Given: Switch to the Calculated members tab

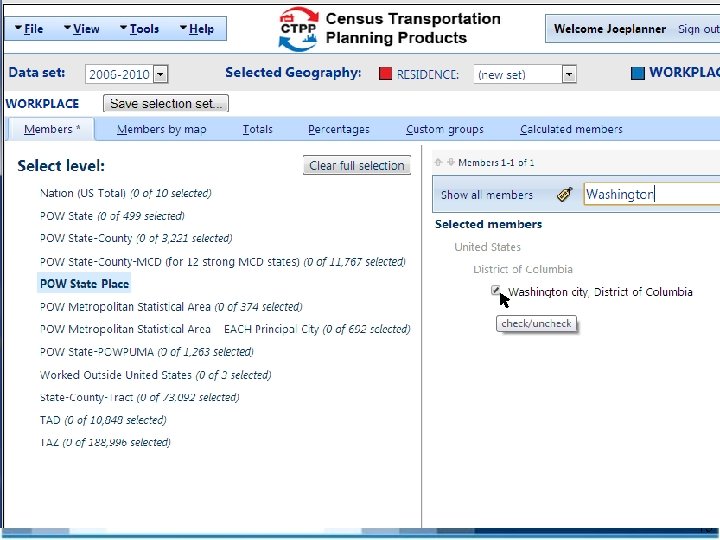Looking at the screenshot, I should (x=571, y=129).
